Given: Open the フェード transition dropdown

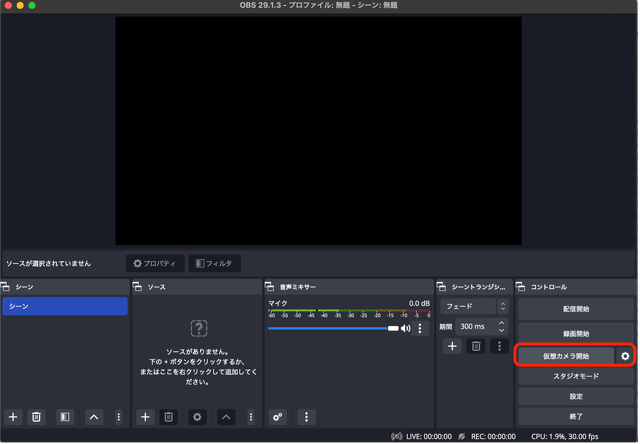Looking at the screenshot, I should [476, 306].
